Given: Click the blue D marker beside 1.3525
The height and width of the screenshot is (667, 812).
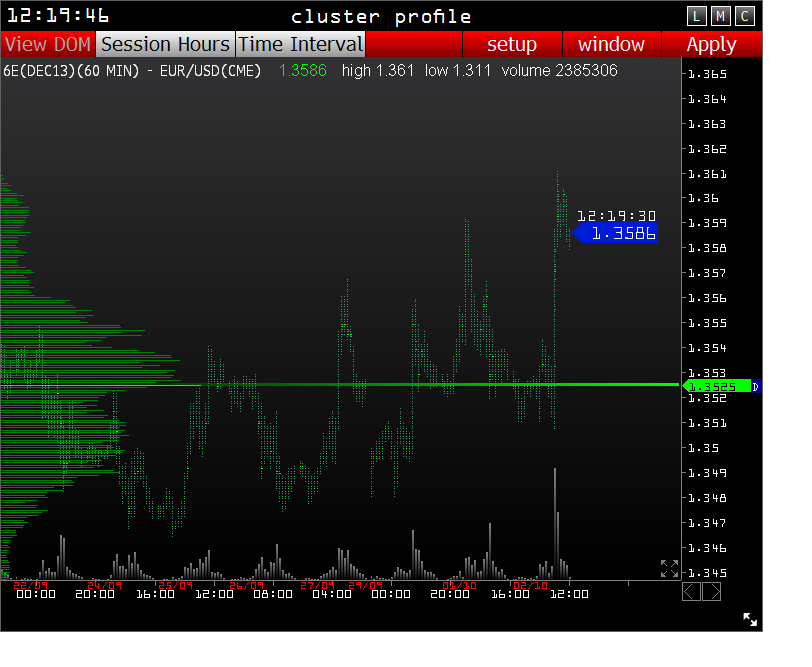Looking at the screenshot, I should tap(756, 386).
